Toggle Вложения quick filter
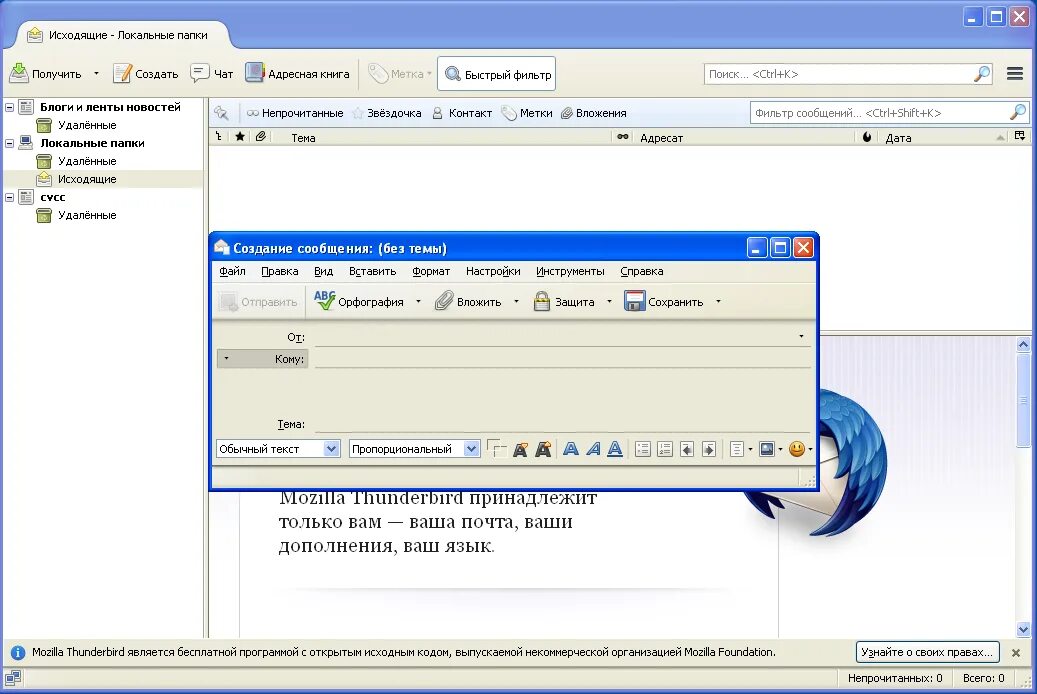 click(x=594, y=113)
